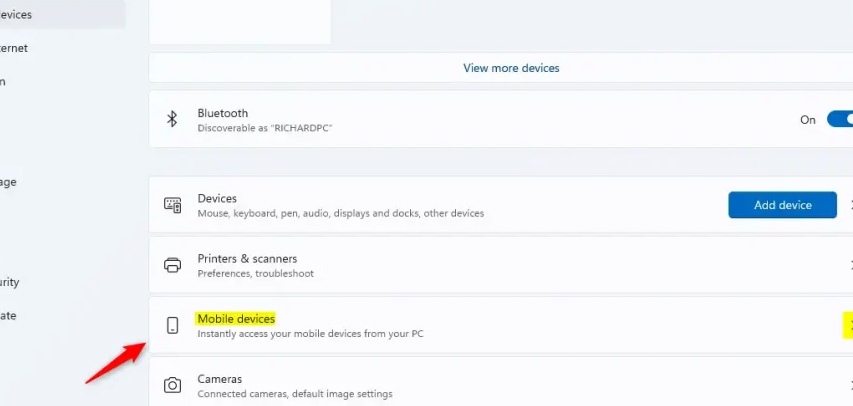Click the printer icon

click(172, 265)
